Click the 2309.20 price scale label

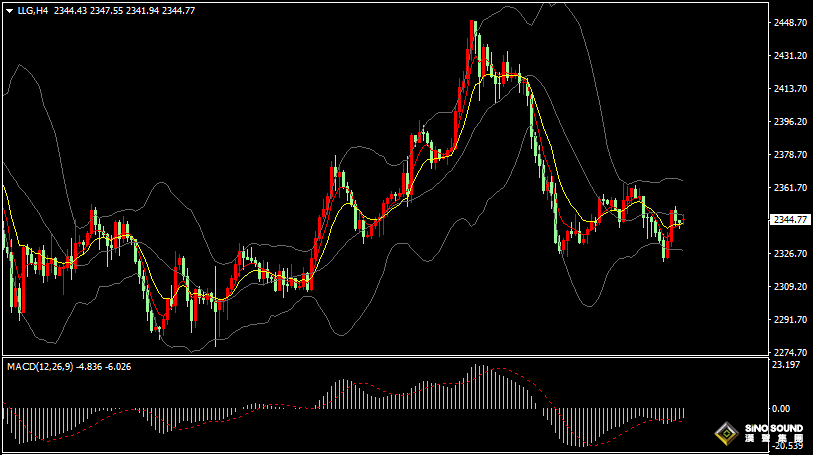point(791,287)
